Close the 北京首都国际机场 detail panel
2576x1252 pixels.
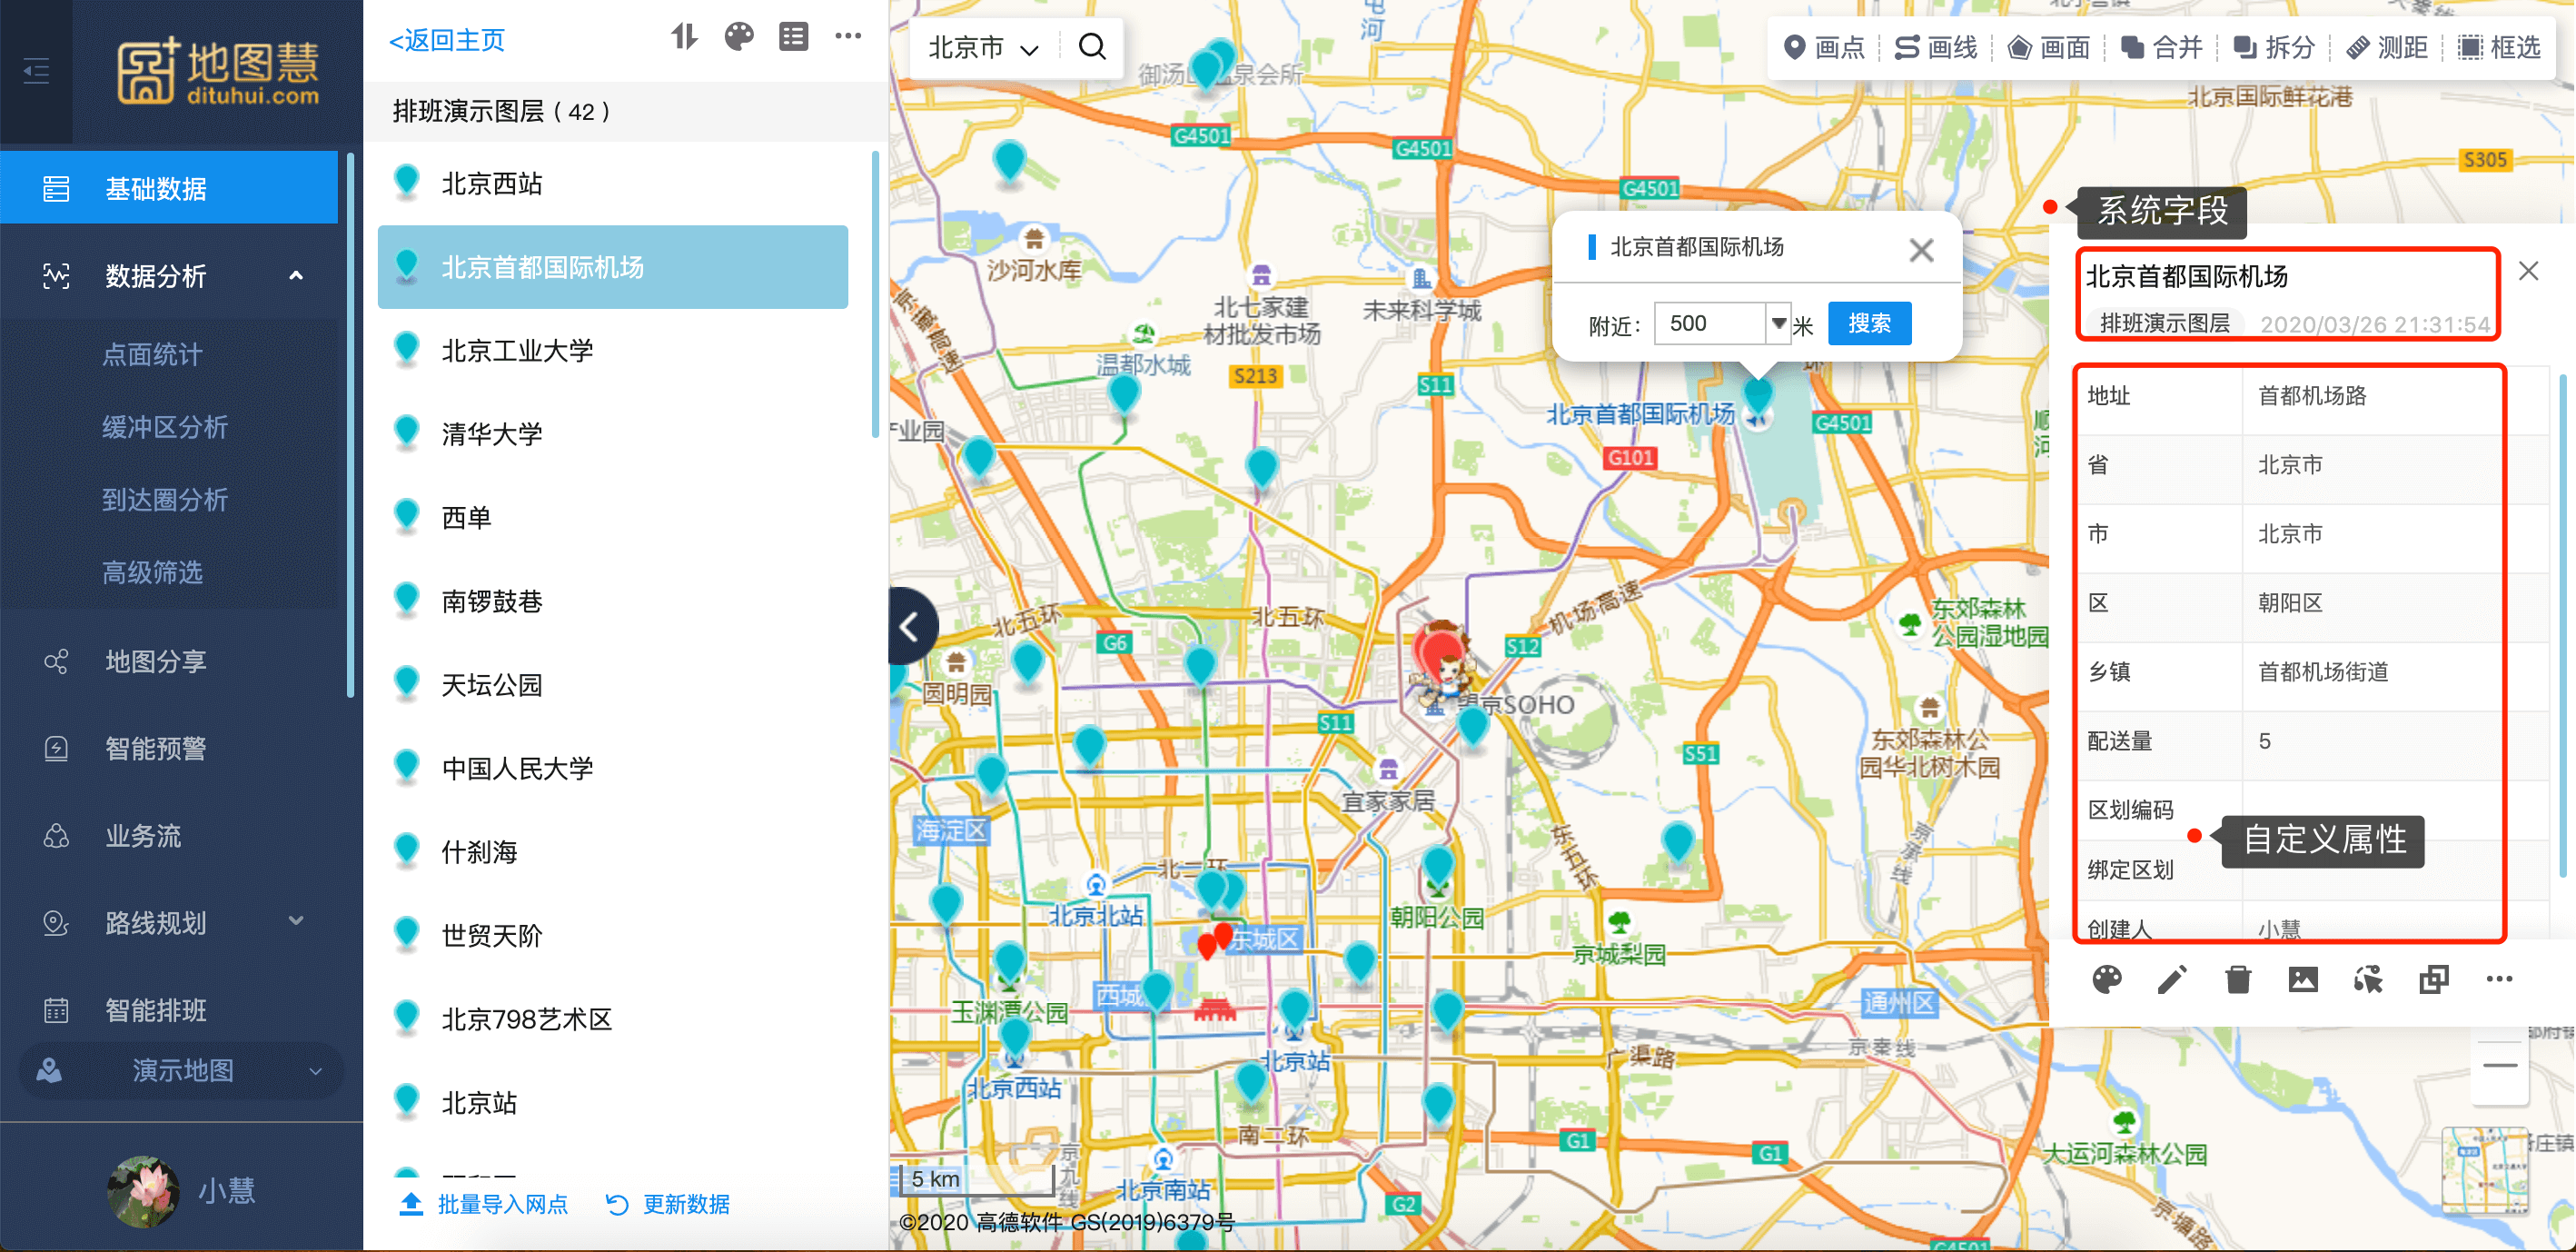pos(2528,271)
